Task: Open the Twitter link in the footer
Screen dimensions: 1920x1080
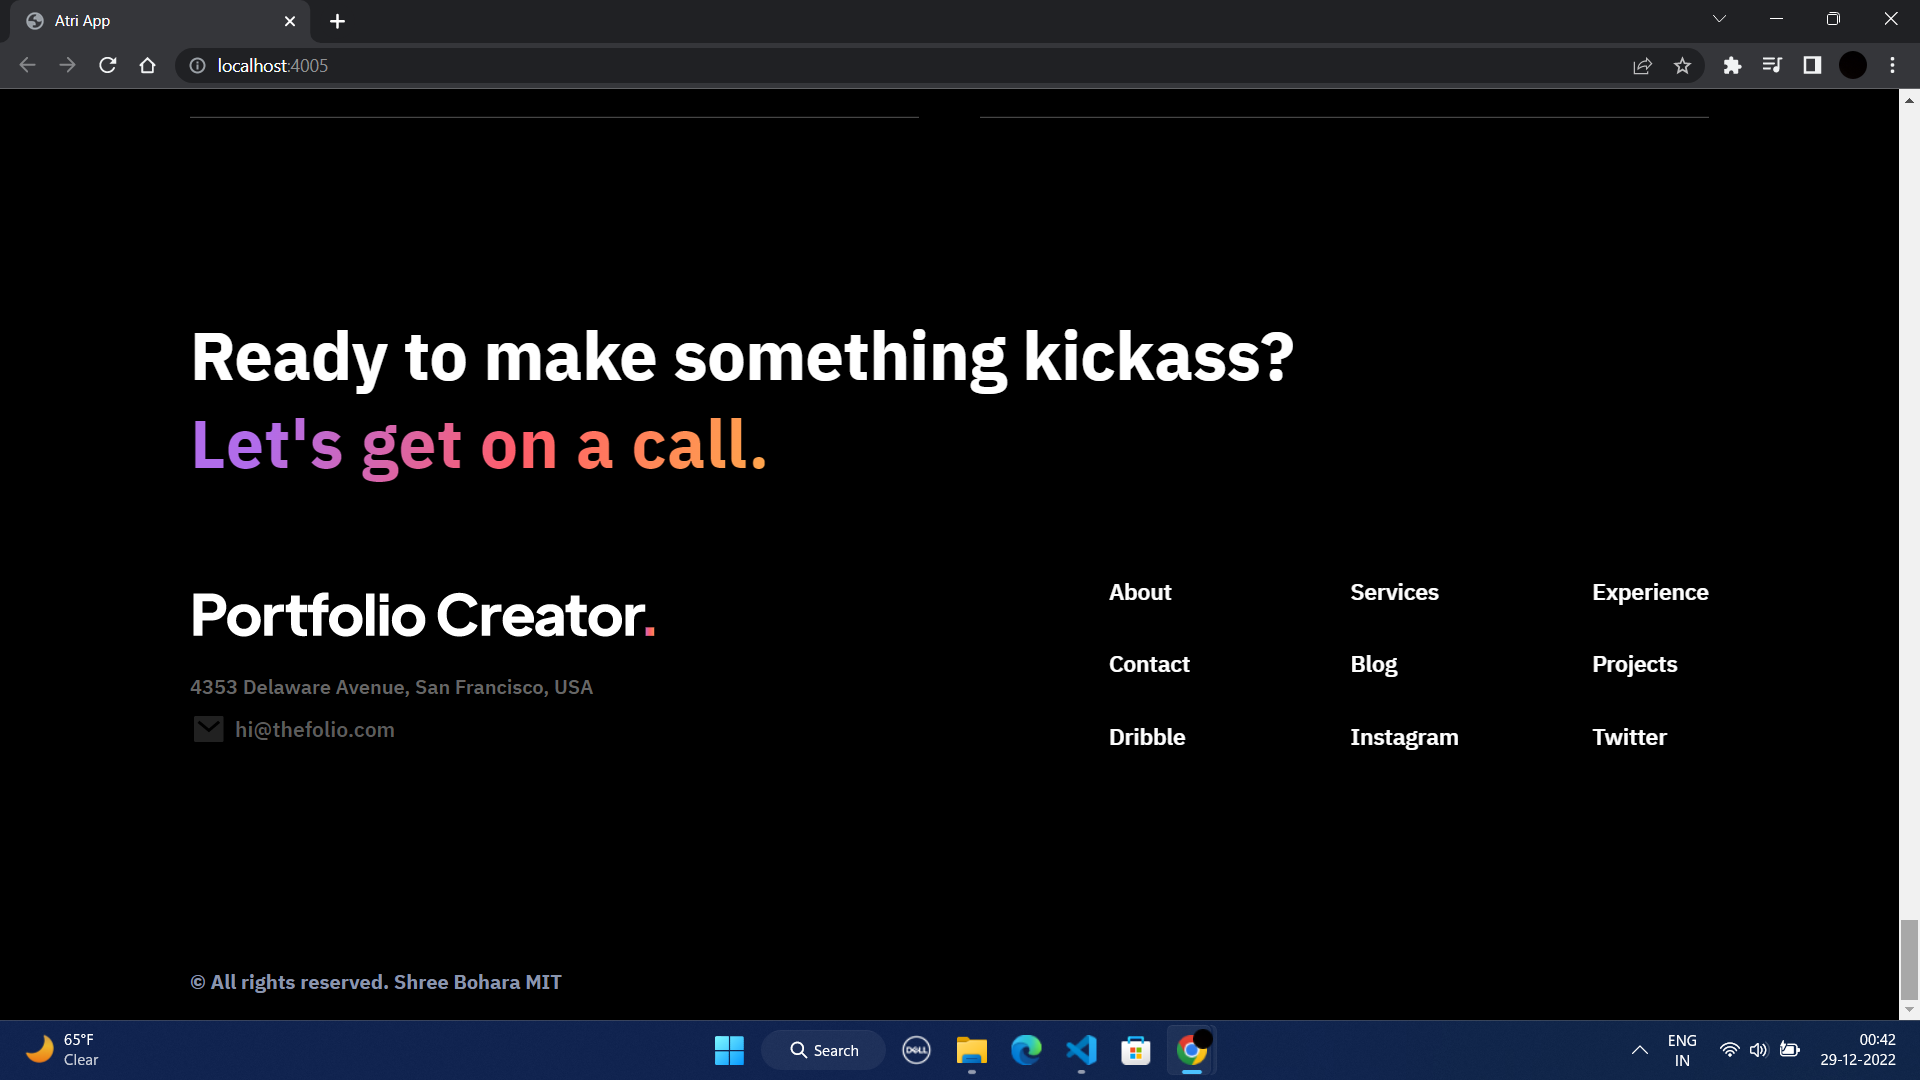Action: coord(1628,737)
